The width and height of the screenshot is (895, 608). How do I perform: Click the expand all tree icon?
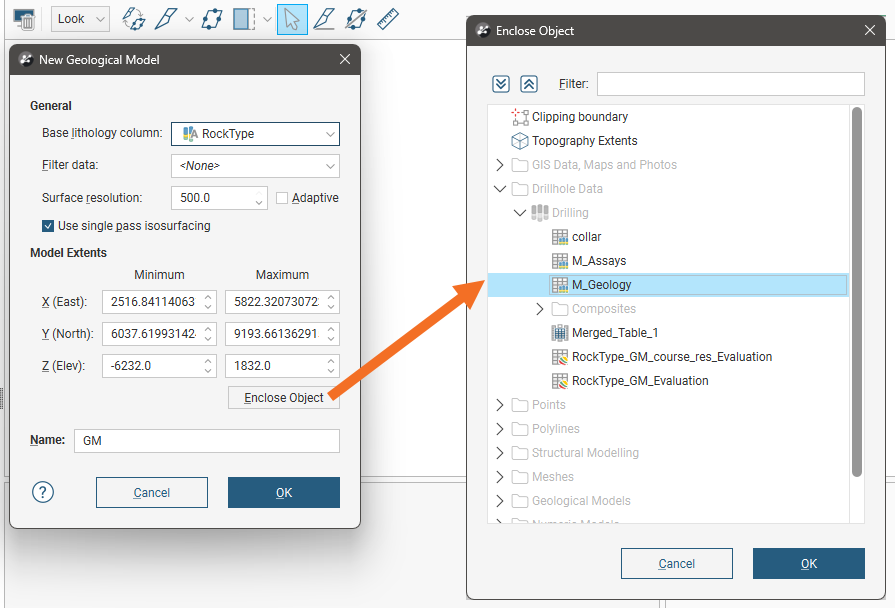coord(502,84)
